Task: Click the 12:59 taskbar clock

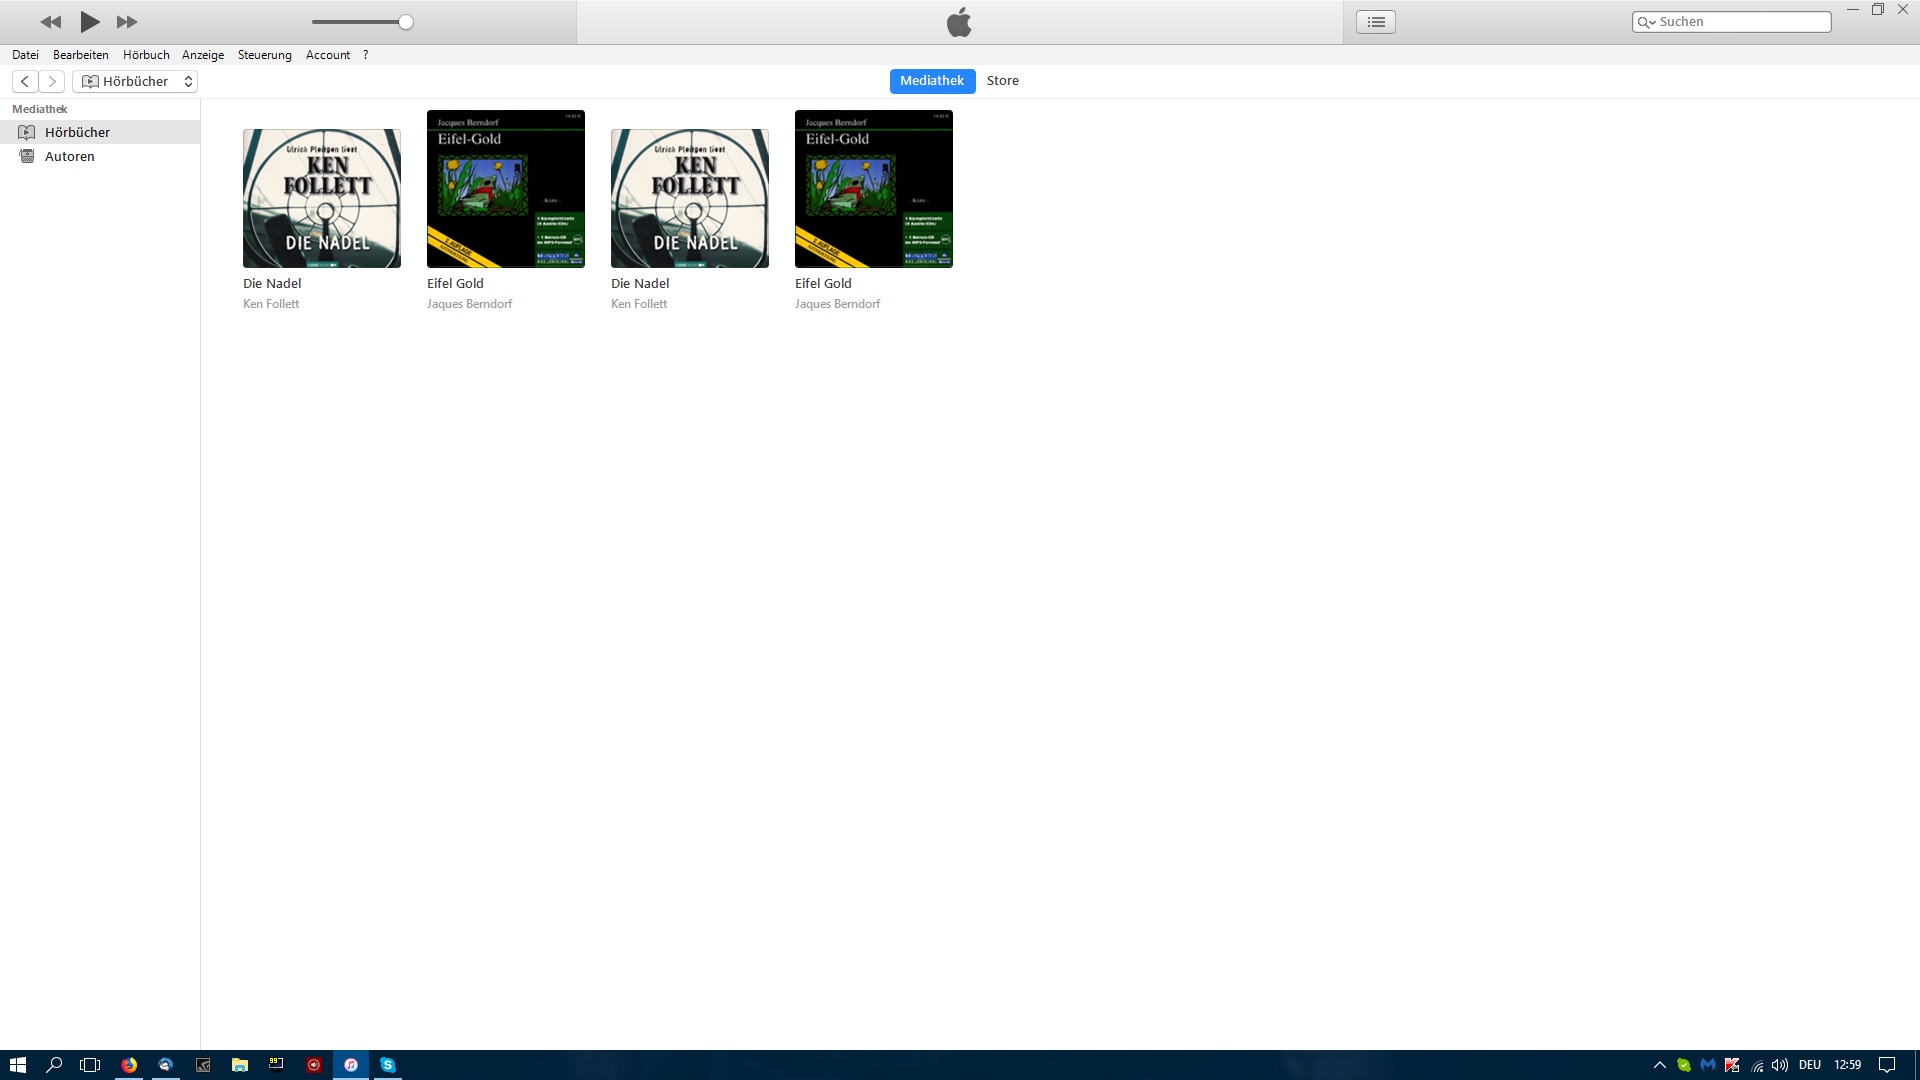Action: click(x=1848, y=1065)
